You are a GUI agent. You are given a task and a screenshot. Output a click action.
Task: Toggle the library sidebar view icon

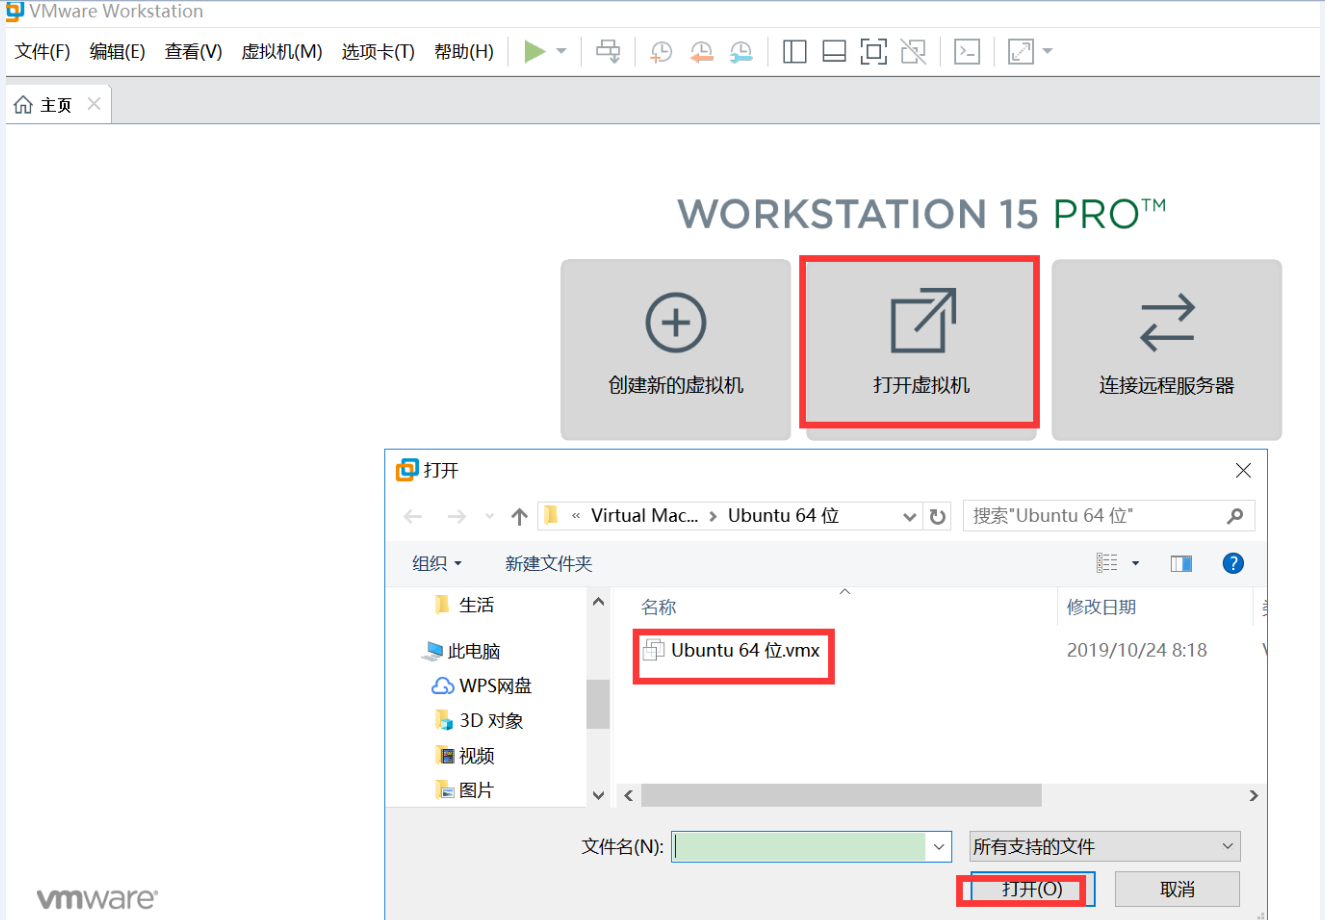pos(795,51)
